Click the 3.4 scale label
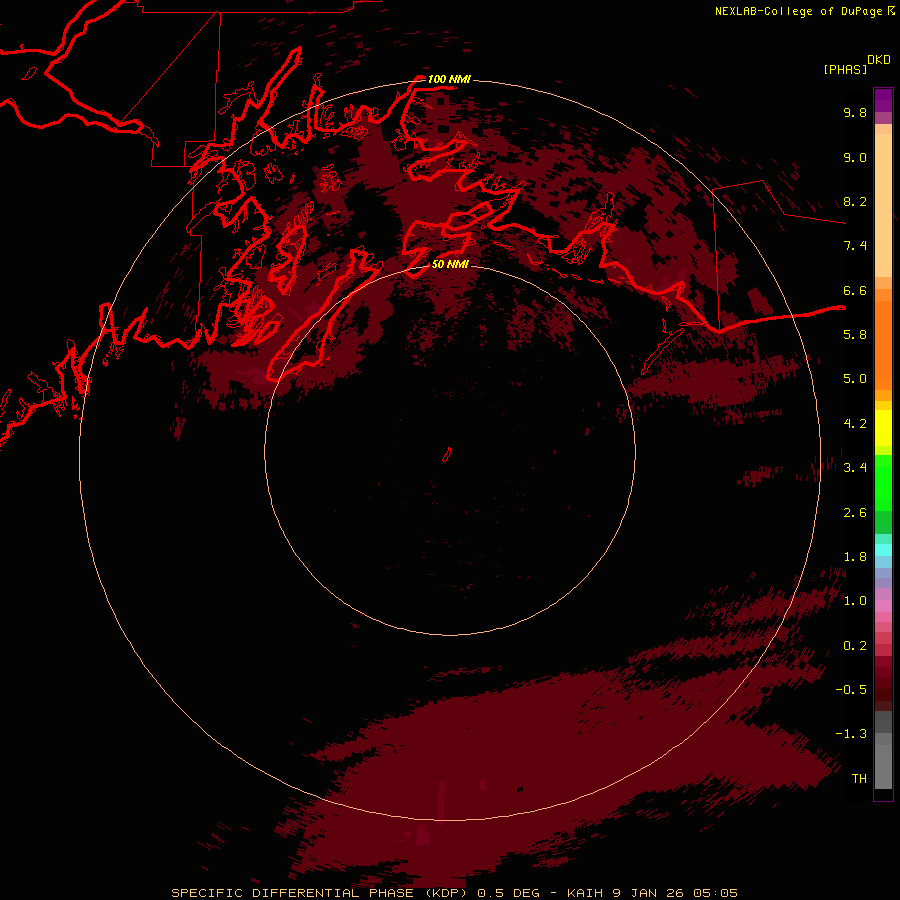 (855, 467)
